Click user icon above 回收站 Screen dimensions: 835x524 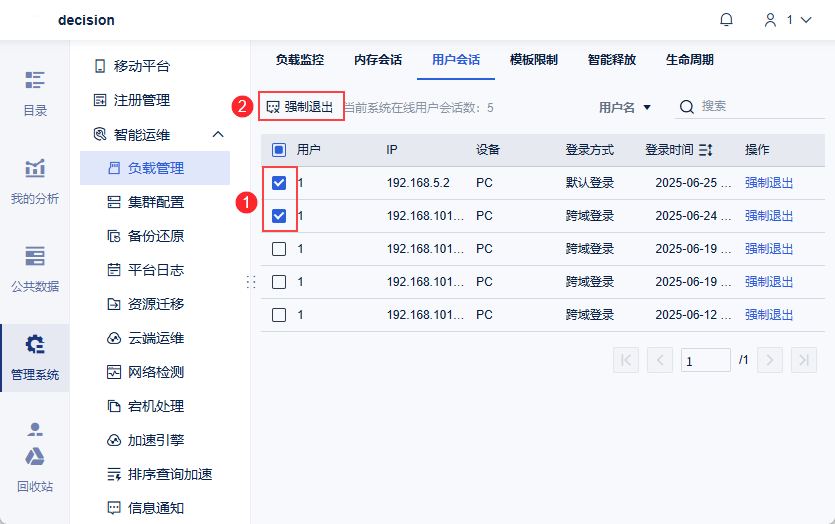click(x=35, y=429)
